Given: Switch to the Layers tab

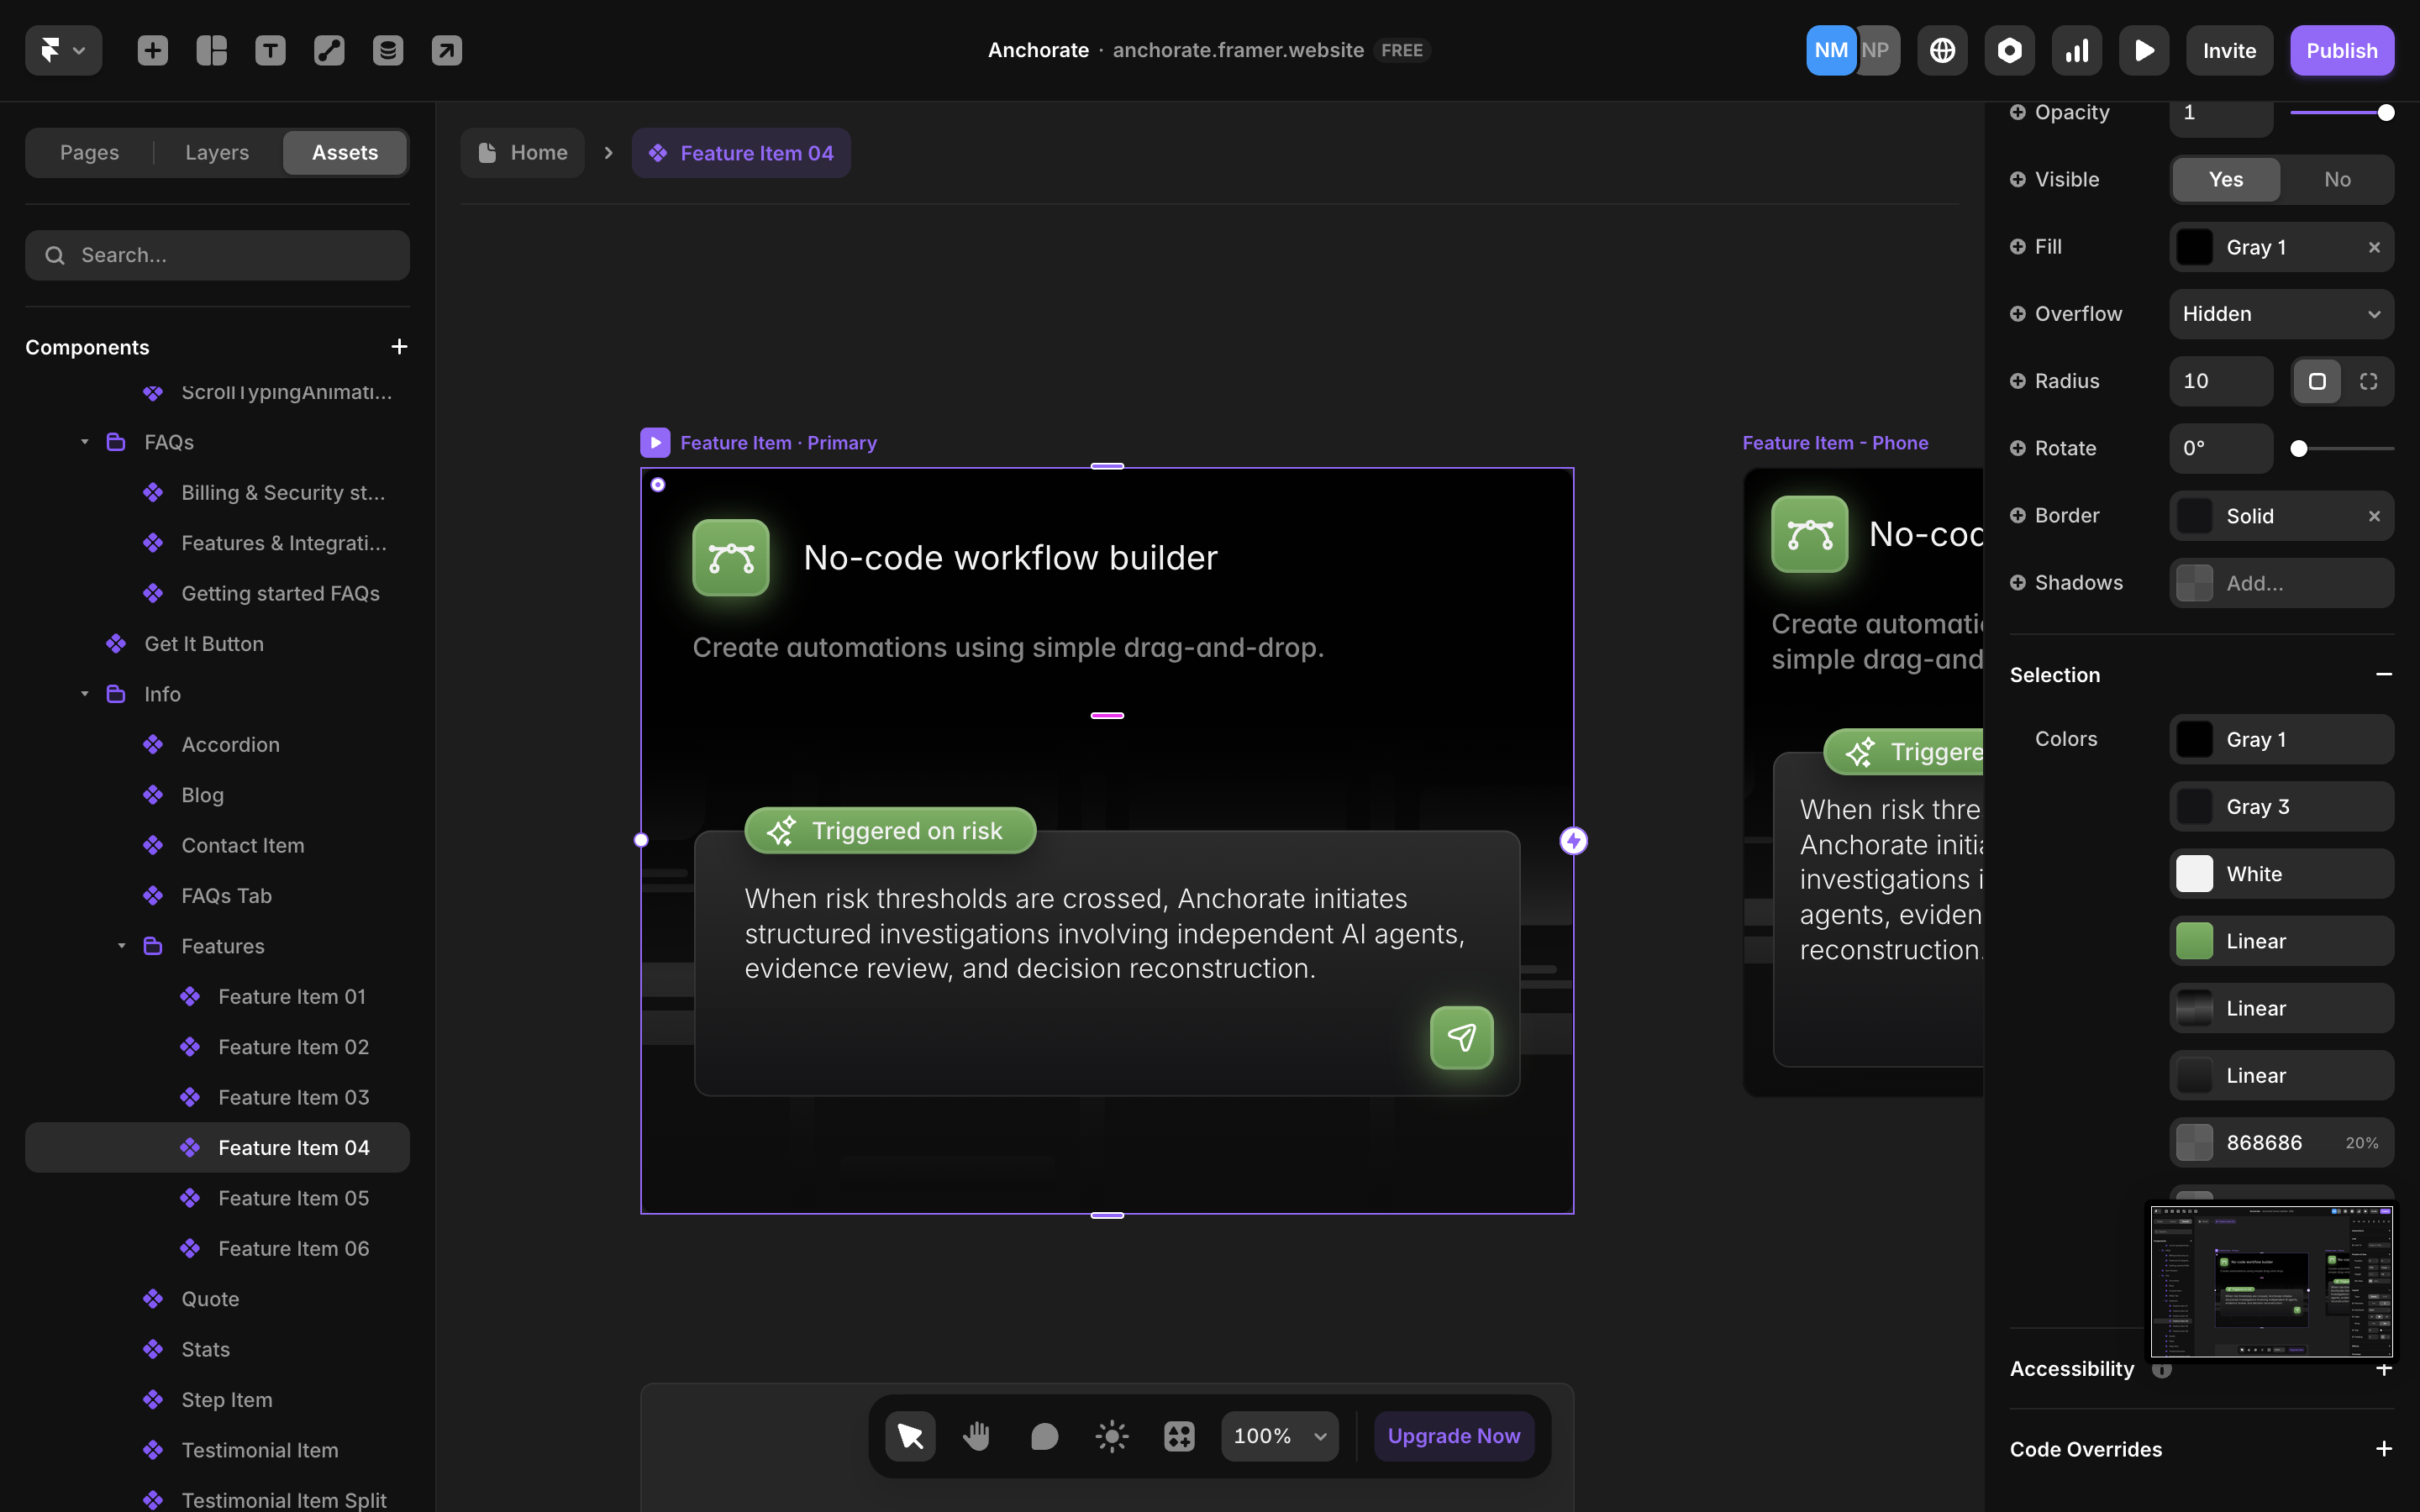Looking at the screenshot, I should point(217,153).
